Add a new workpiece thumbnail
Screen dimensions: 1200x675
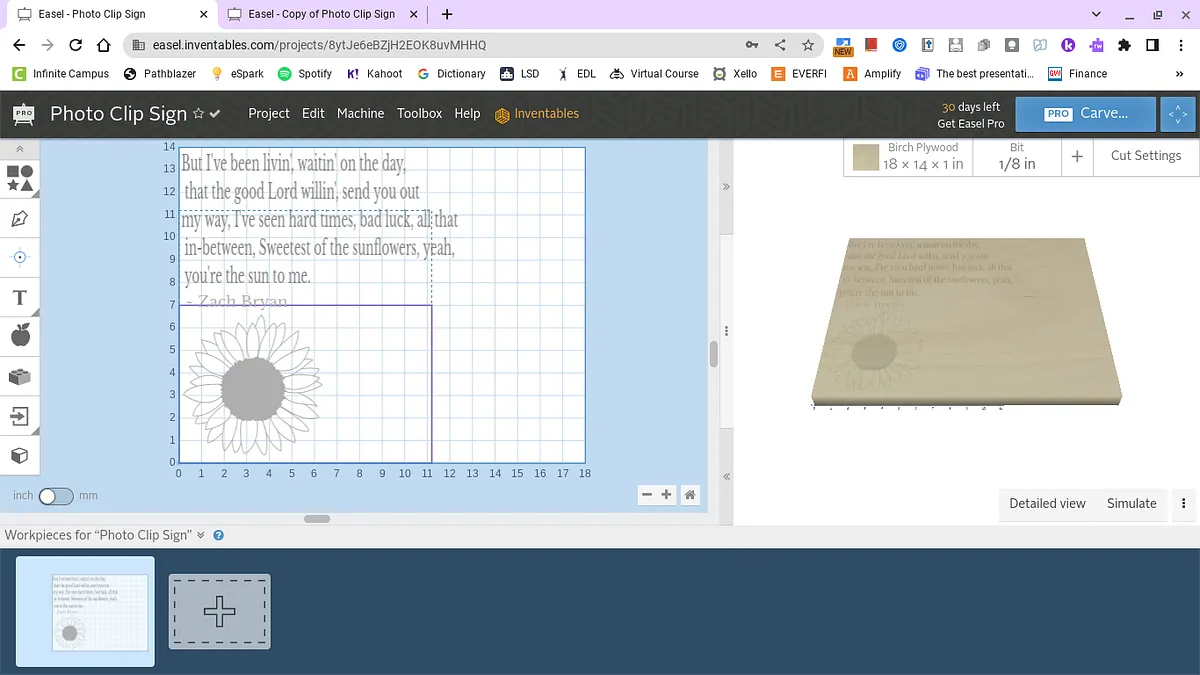[x=220, y=611]
